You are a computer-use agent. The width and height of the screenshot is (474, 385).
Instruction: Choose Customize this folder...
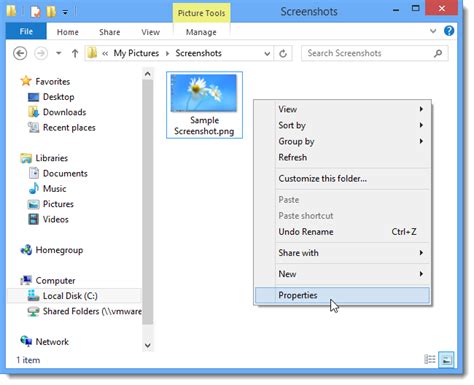[343, 179]
